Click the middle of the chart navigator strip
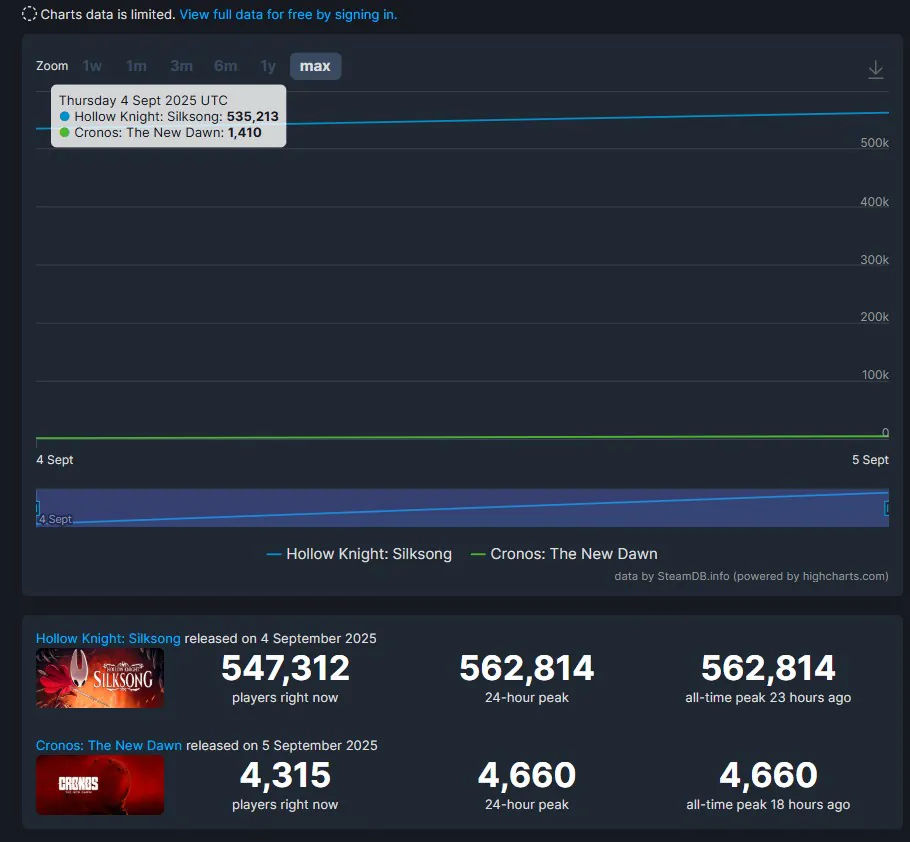The height and width of the screenshot is (842, 910). coord(462,508)
